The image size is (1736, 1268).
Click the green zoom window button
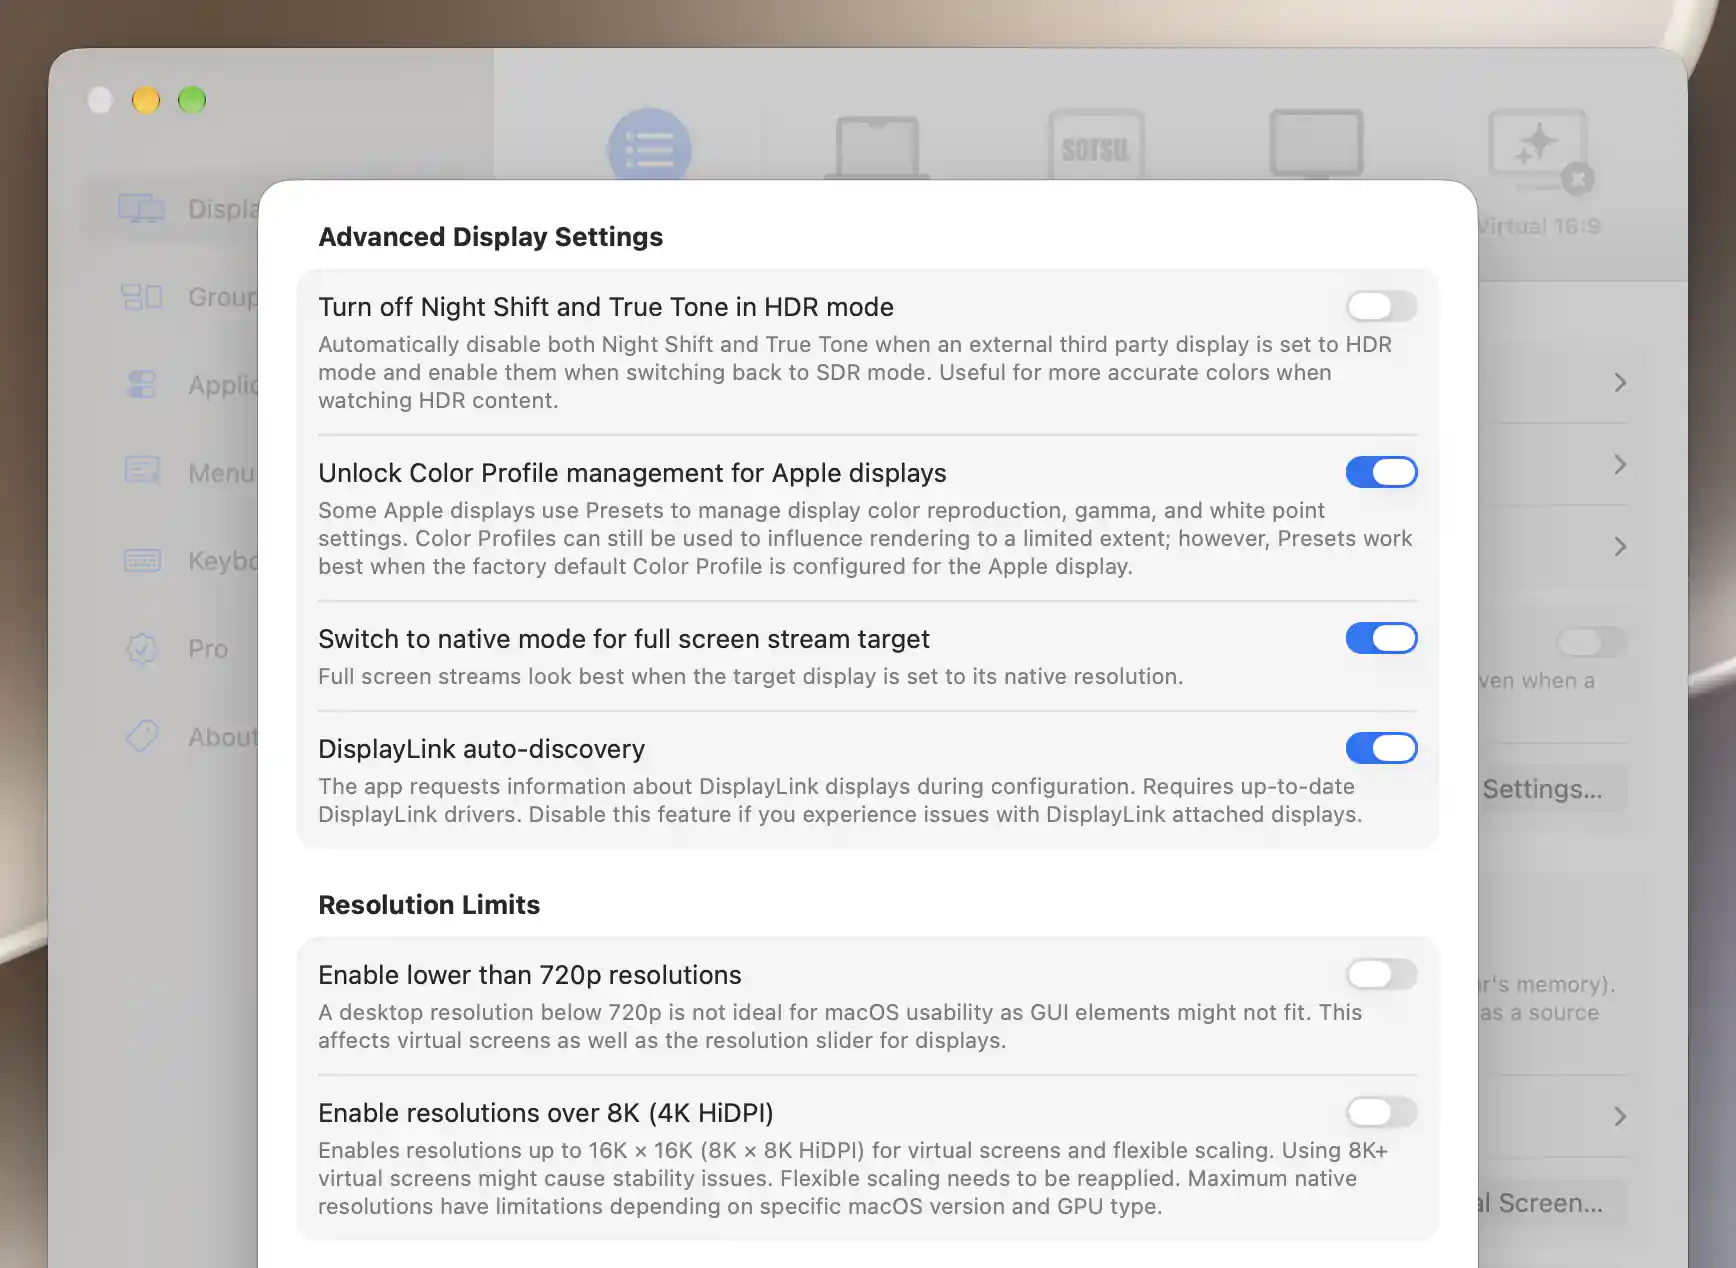192,100
